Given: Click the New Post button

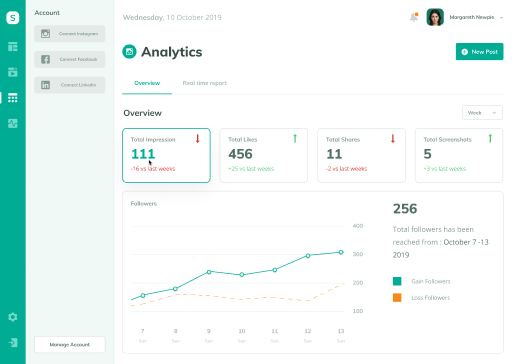Looking at the screenshot, I should point(479,52).
